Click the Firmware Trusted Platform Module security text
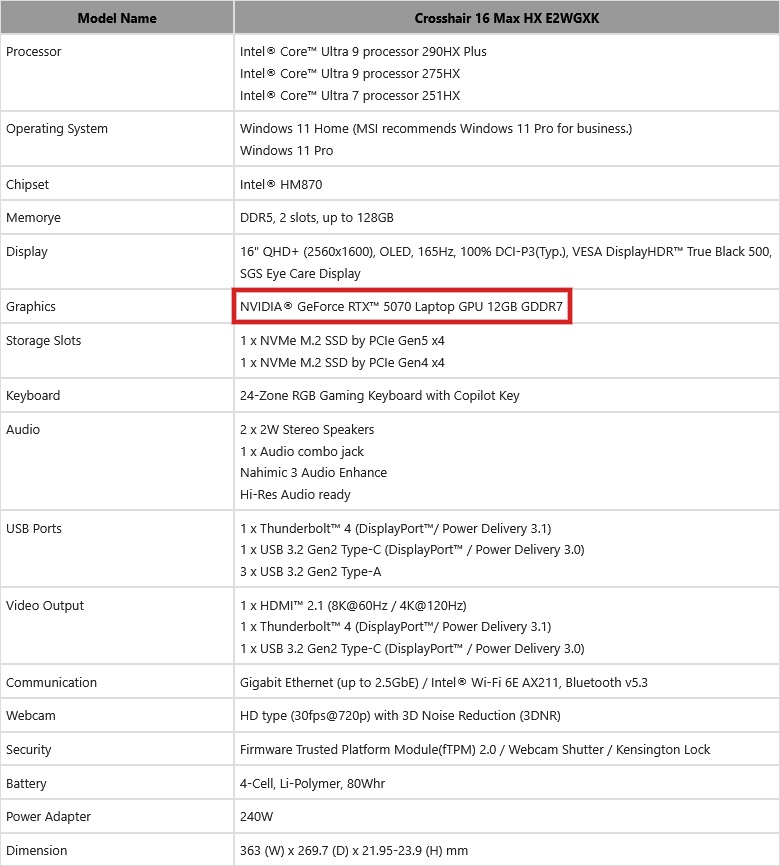 [475, 749]
